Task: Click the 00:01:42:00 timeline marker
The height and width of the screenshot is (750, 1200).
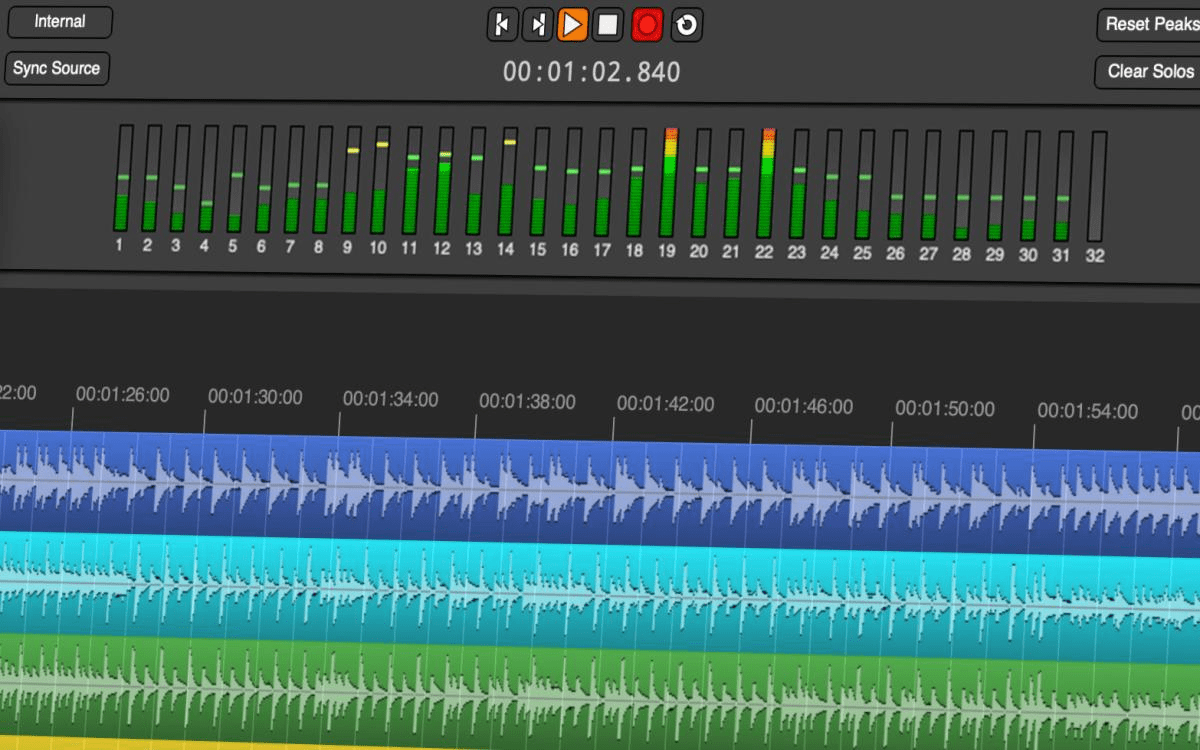Action: (x=665, y=404)
